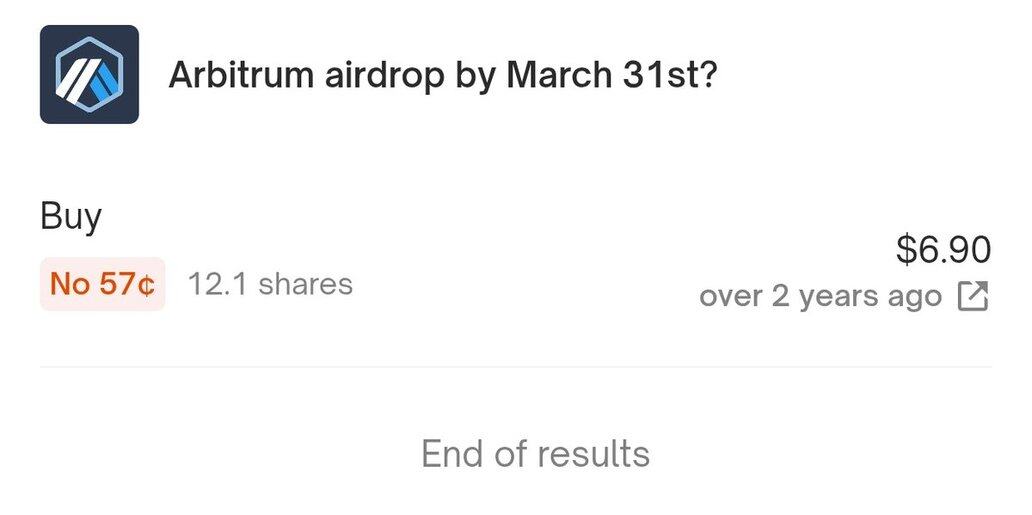Click the End of results message
This screenshot has height=515, width=1032.
coord(535,453)
